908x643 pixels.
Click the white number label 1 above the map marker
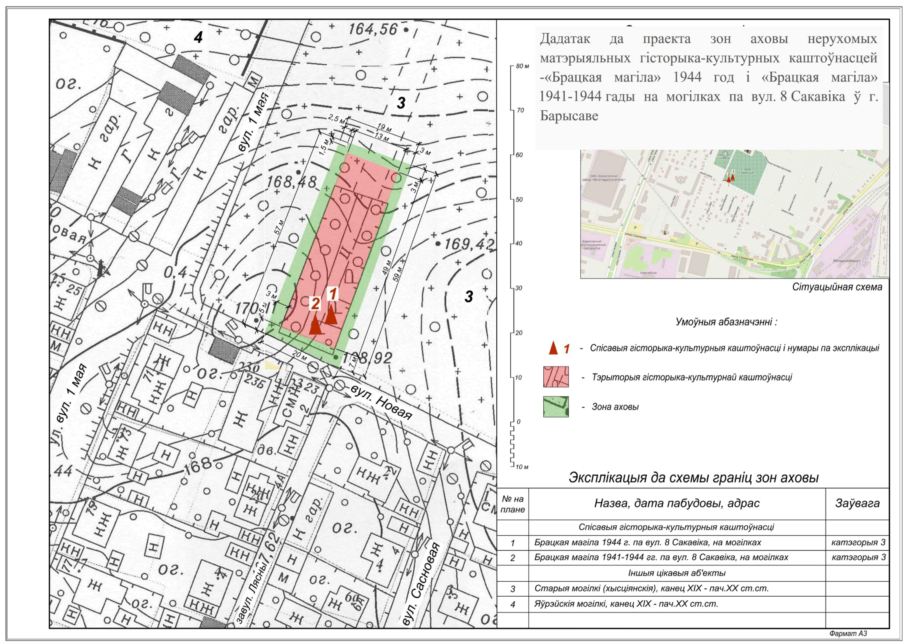(332, 294)
